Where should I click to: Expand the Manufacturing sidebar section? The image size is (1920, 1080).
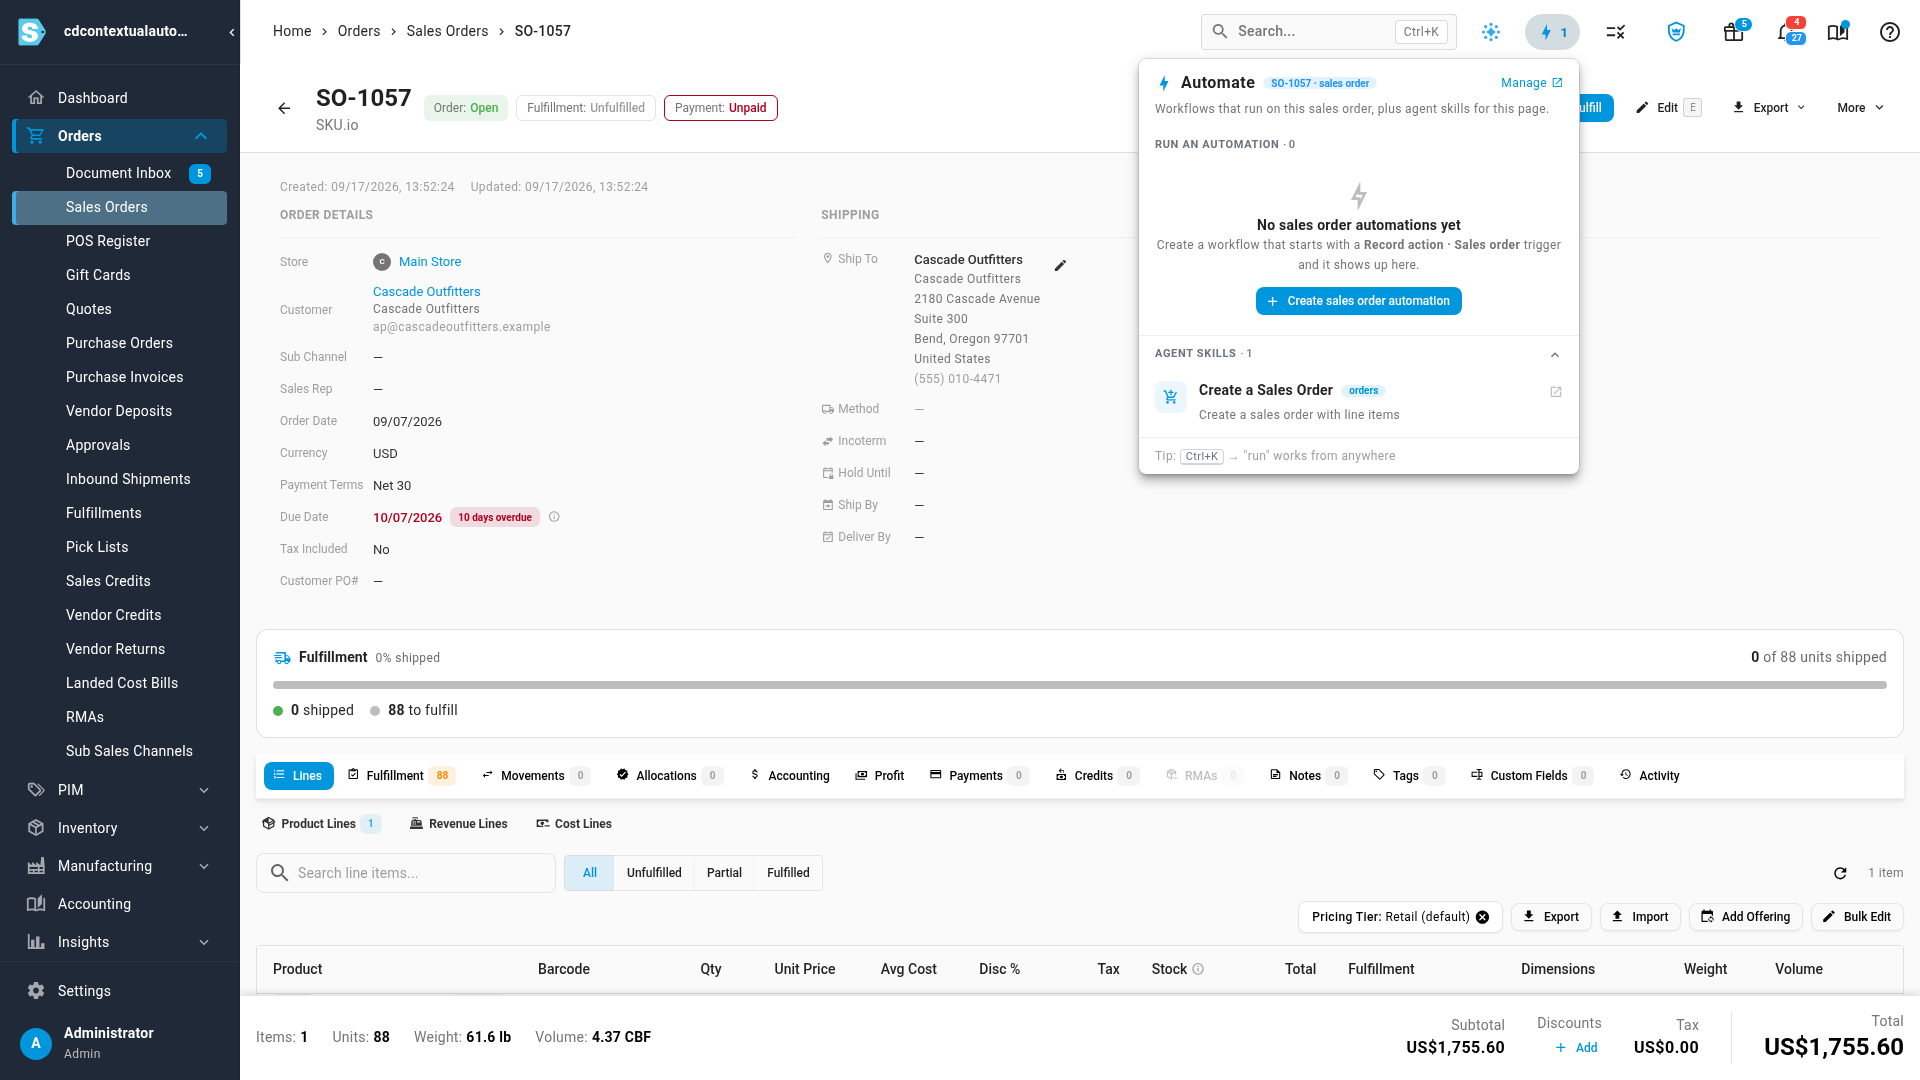click(204, 866)
